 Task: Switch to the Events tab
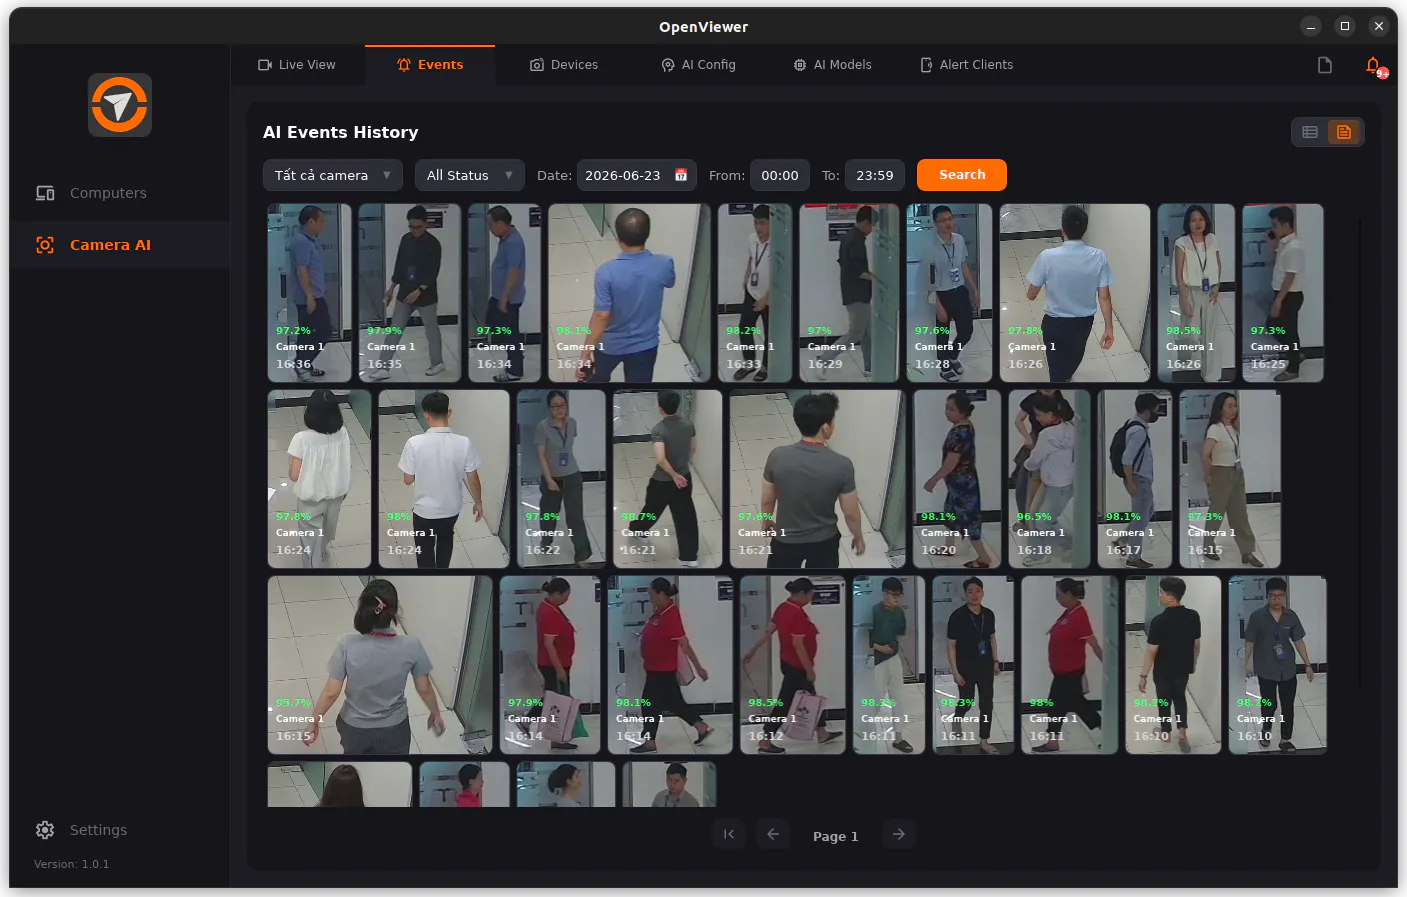(430, 65)
